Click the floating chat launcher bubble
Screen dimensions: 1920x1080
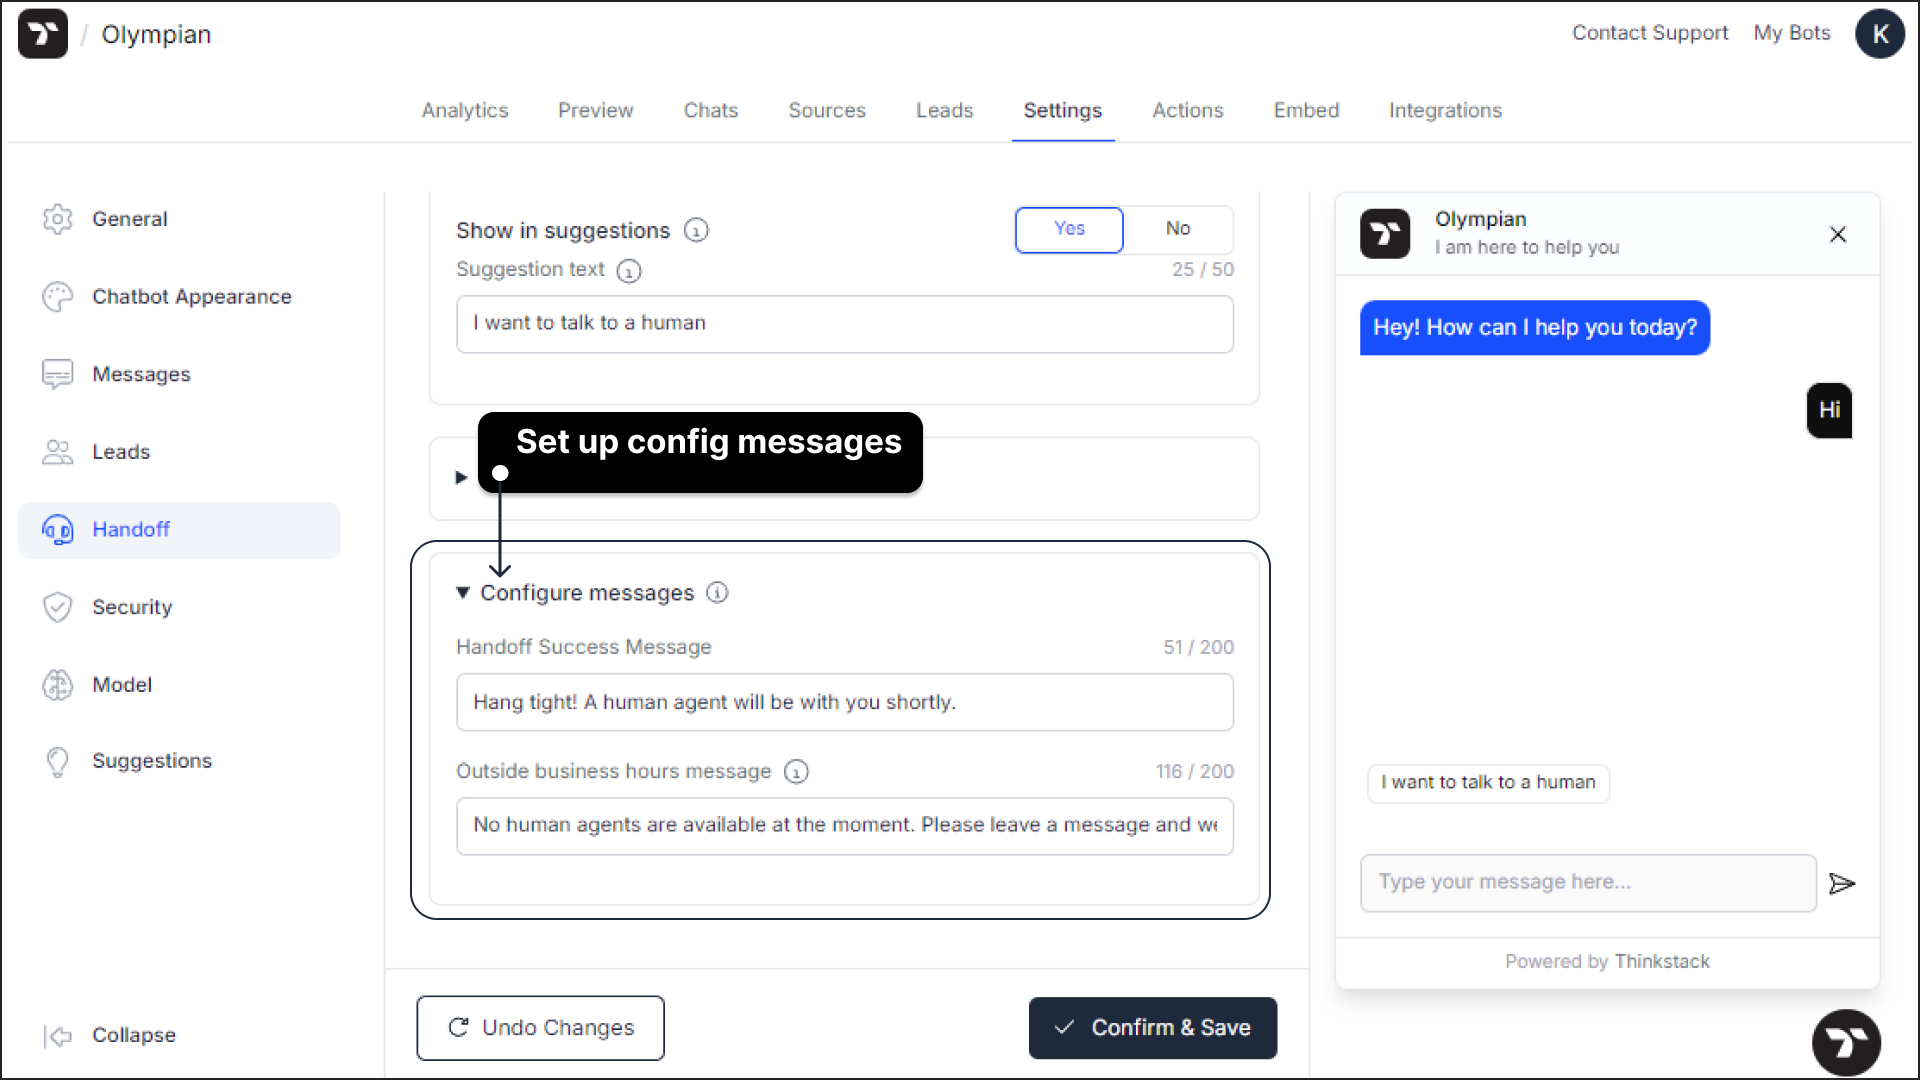tap(1846, 1042)
